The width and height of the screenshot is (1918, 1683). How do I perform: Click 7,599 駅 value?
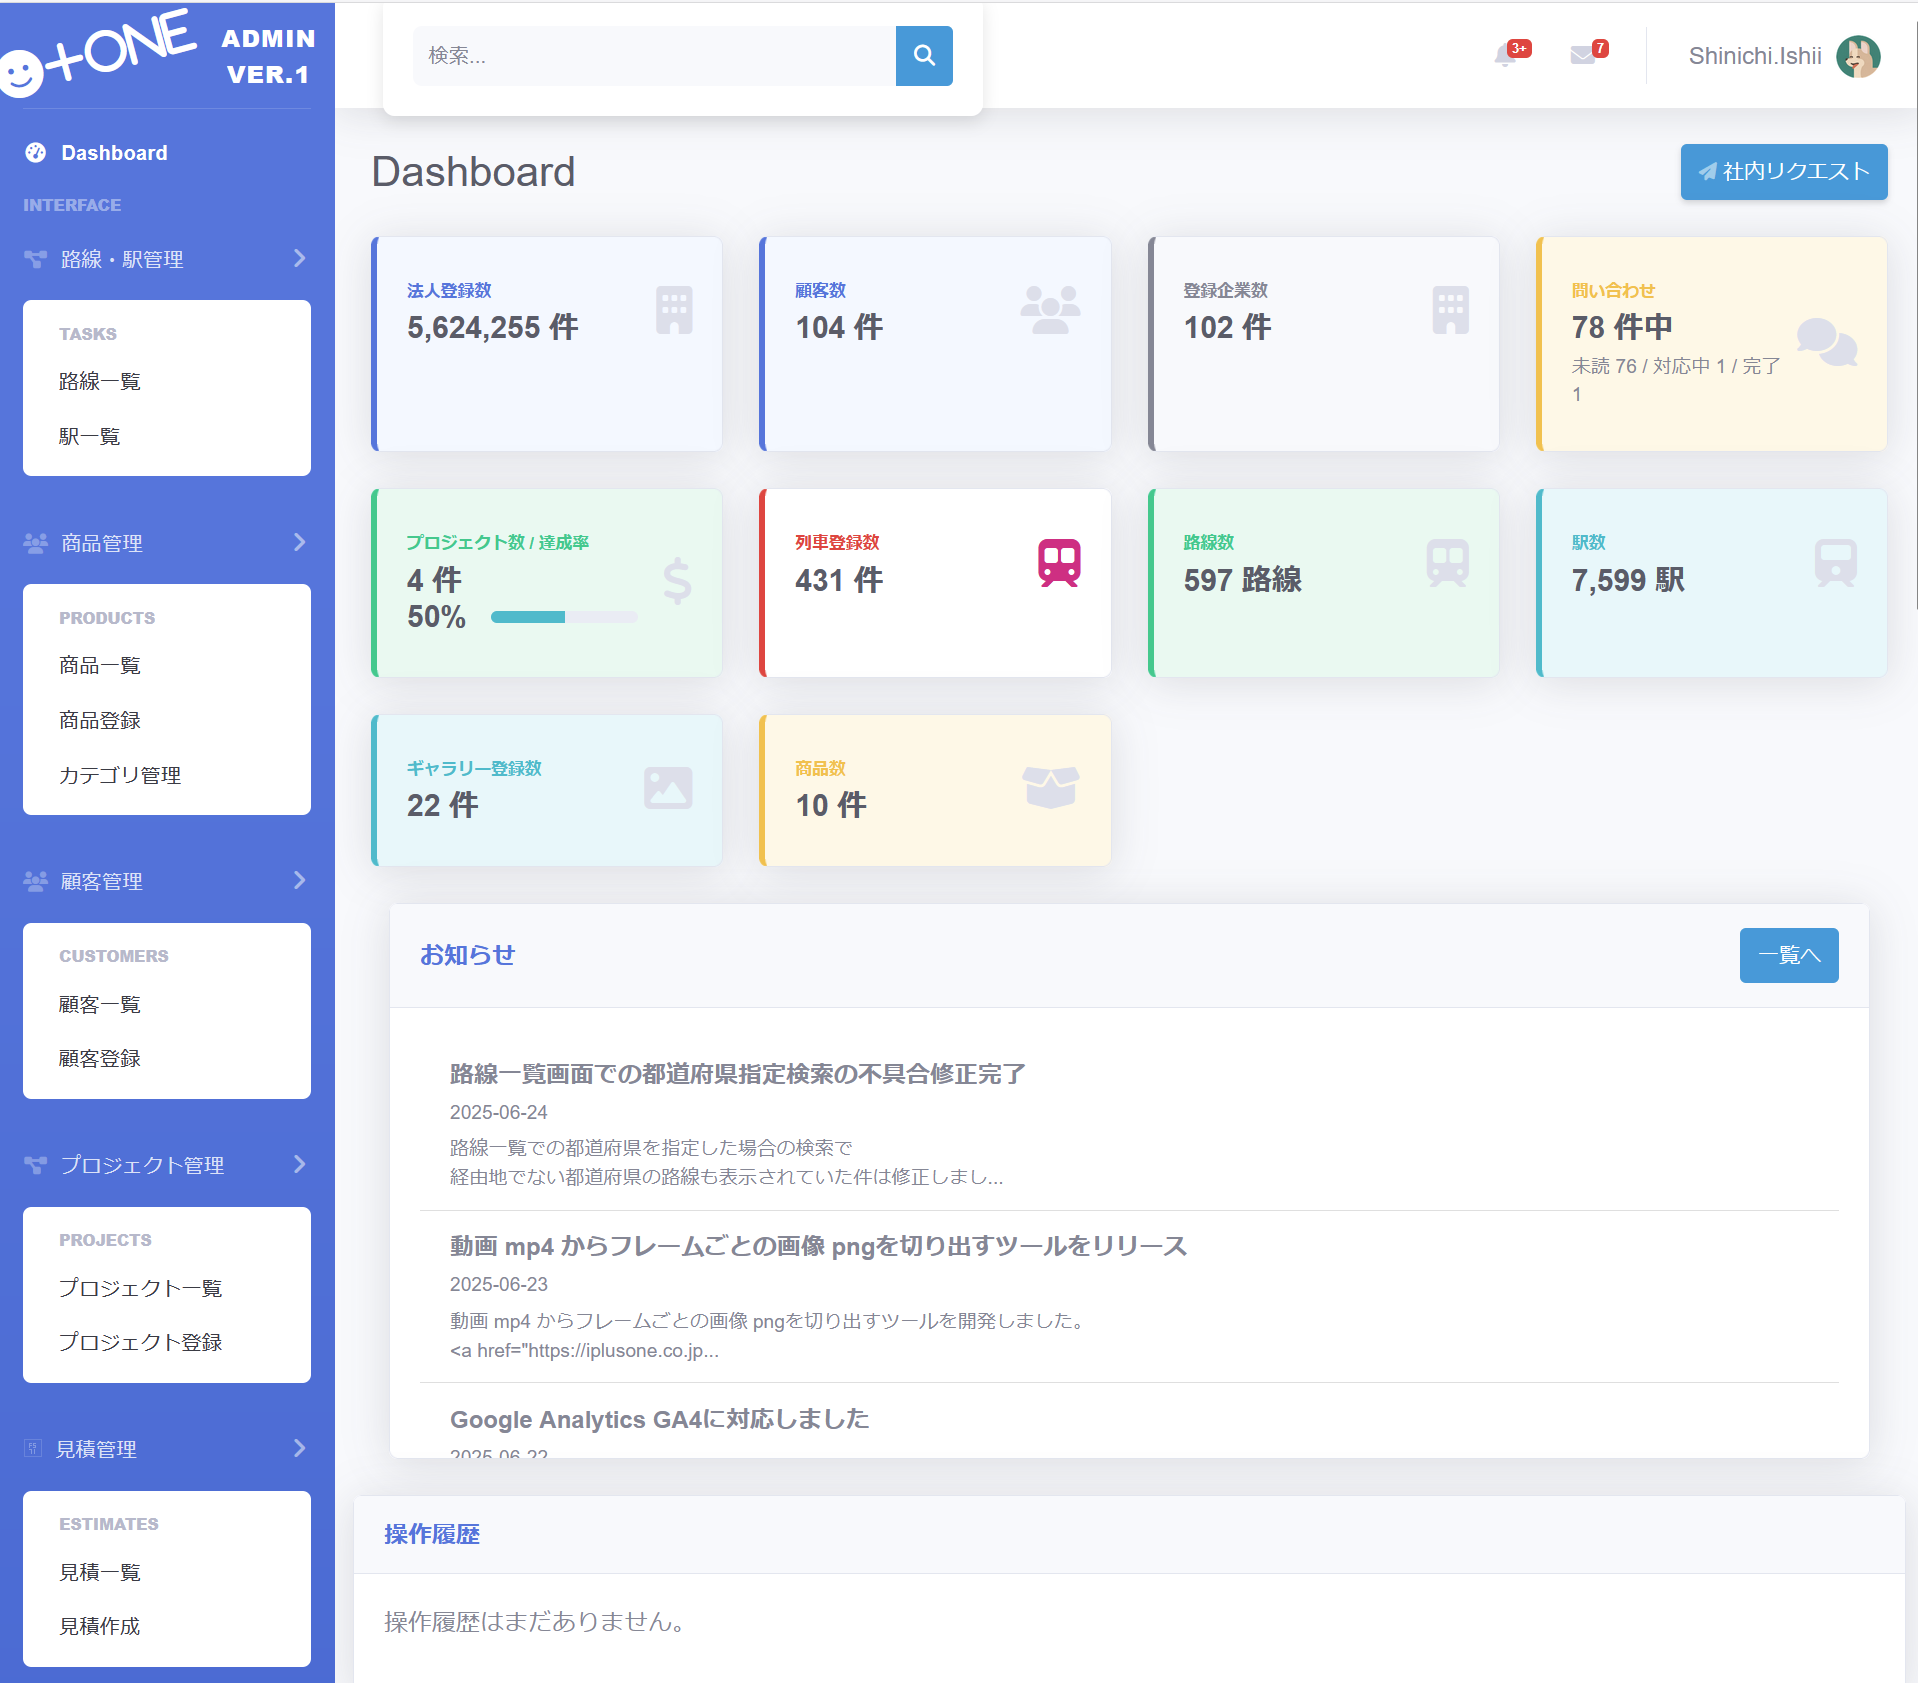1629,580
